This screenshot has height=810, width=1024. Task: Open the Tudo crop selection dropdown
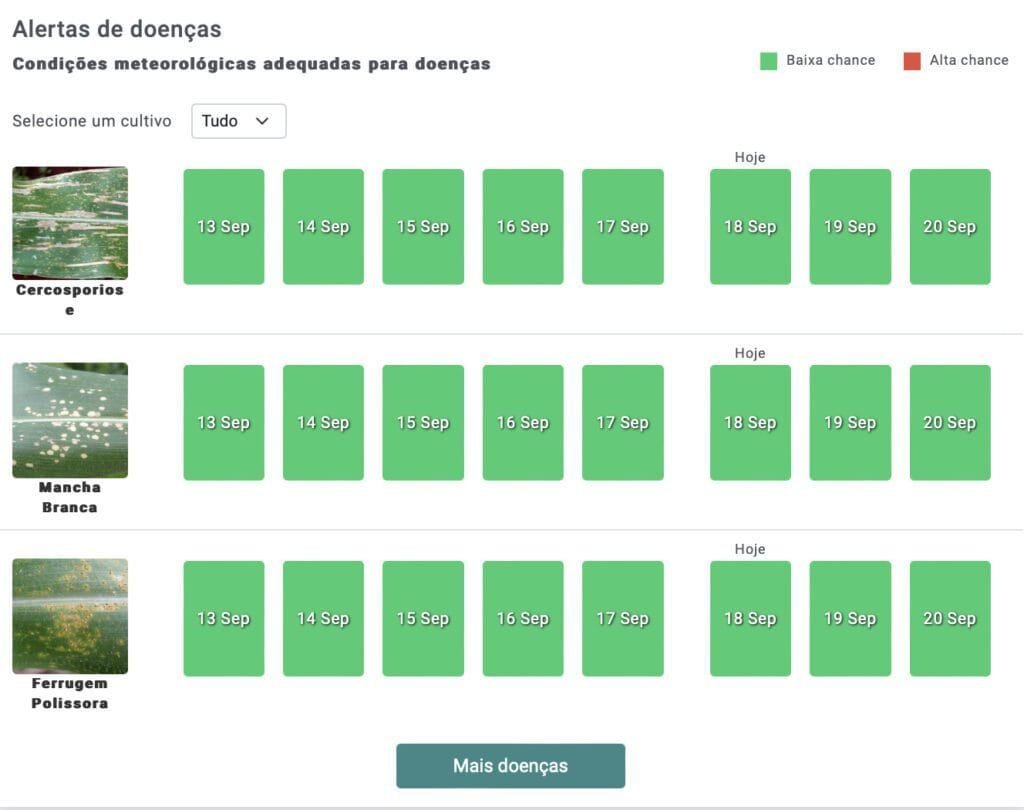point(238,121)
